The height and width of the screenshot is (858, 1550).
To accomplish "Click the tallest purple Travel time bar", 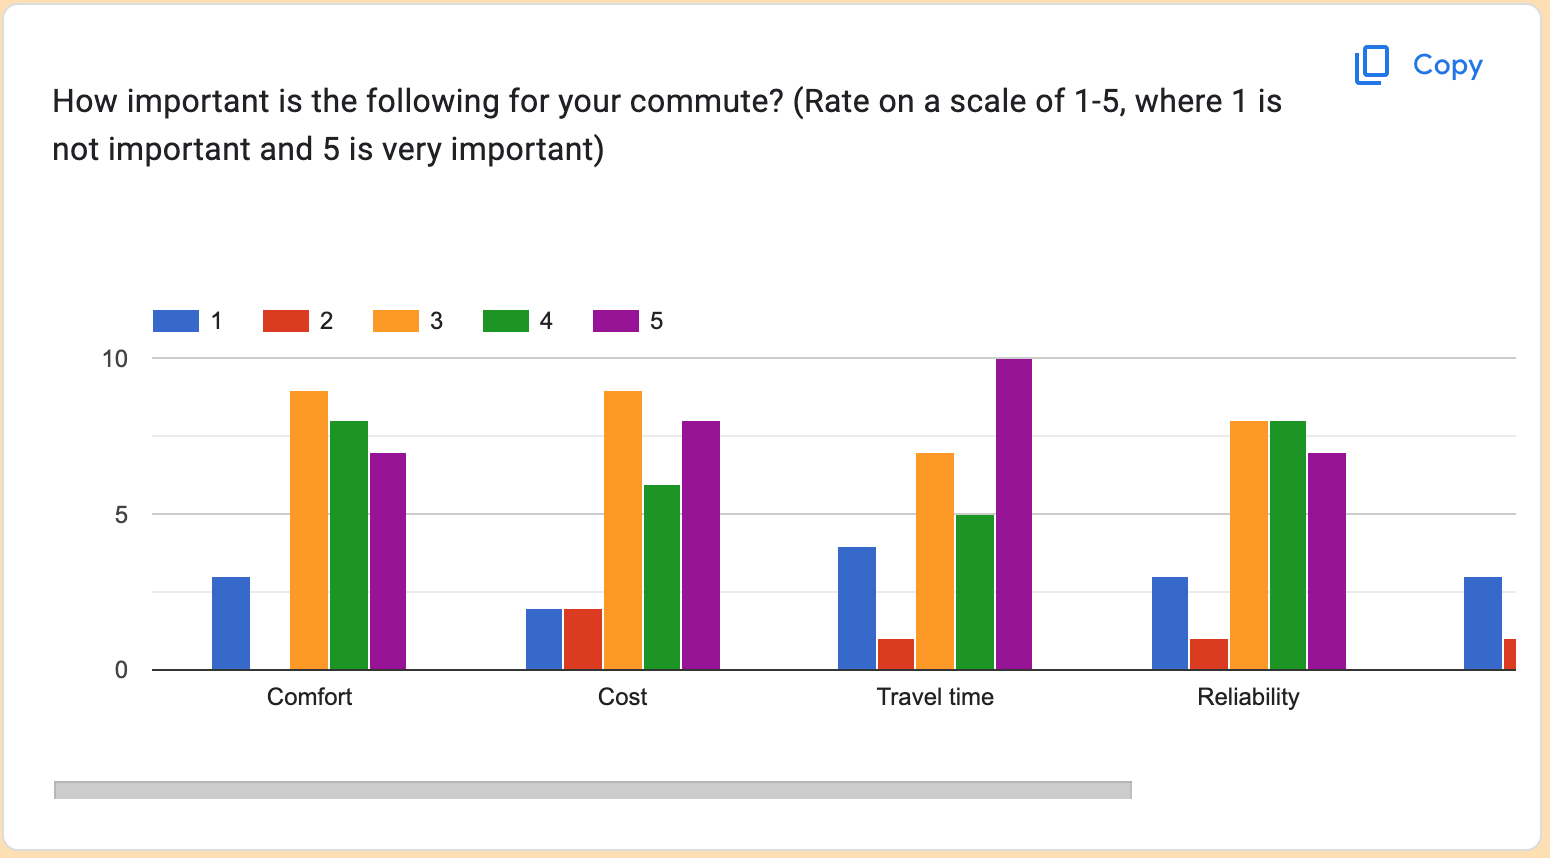I will tap(1013, 514).
